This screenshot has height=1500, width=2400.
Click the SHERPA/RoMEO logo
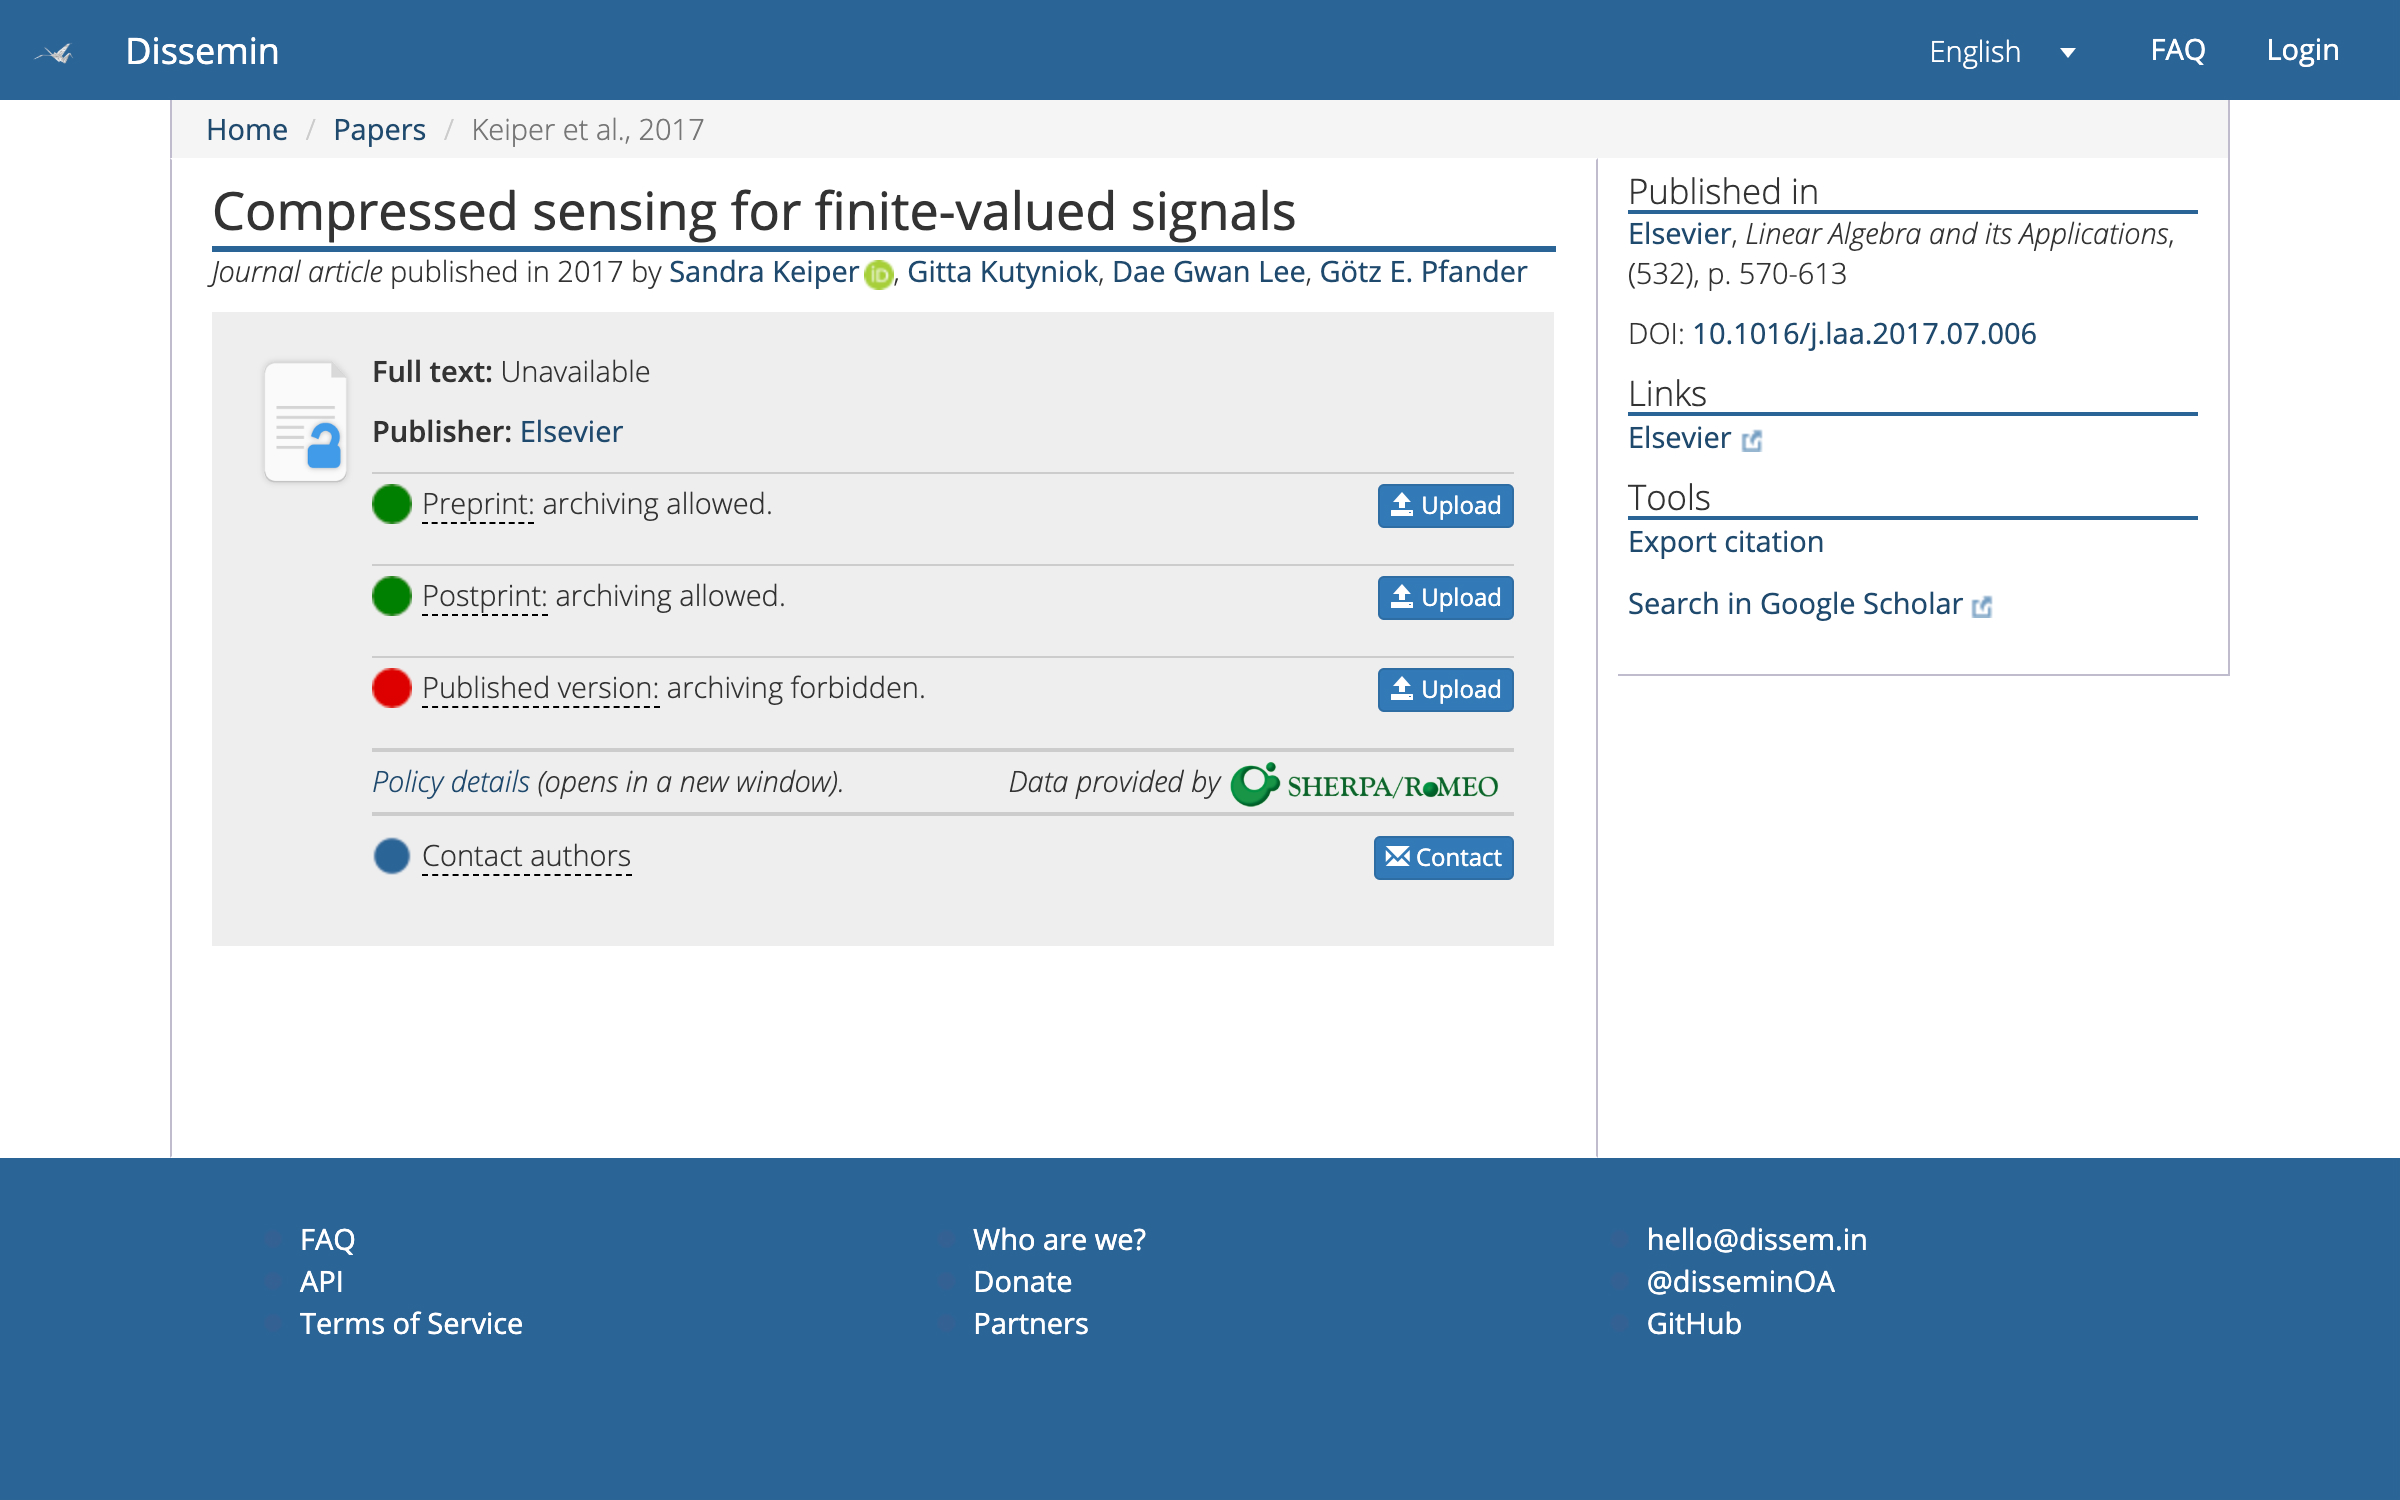tap(1364, 784)
